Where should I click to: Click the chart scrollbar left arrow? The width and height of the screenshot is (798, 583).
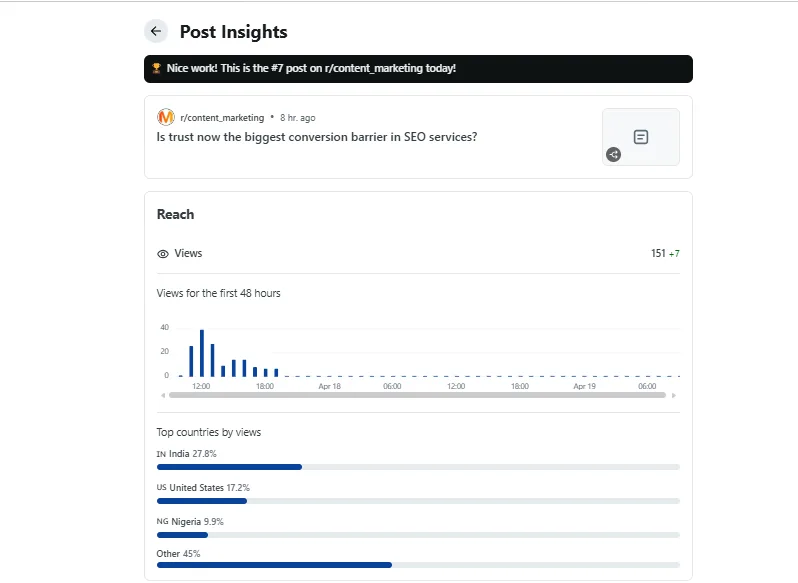pos(162,395)
